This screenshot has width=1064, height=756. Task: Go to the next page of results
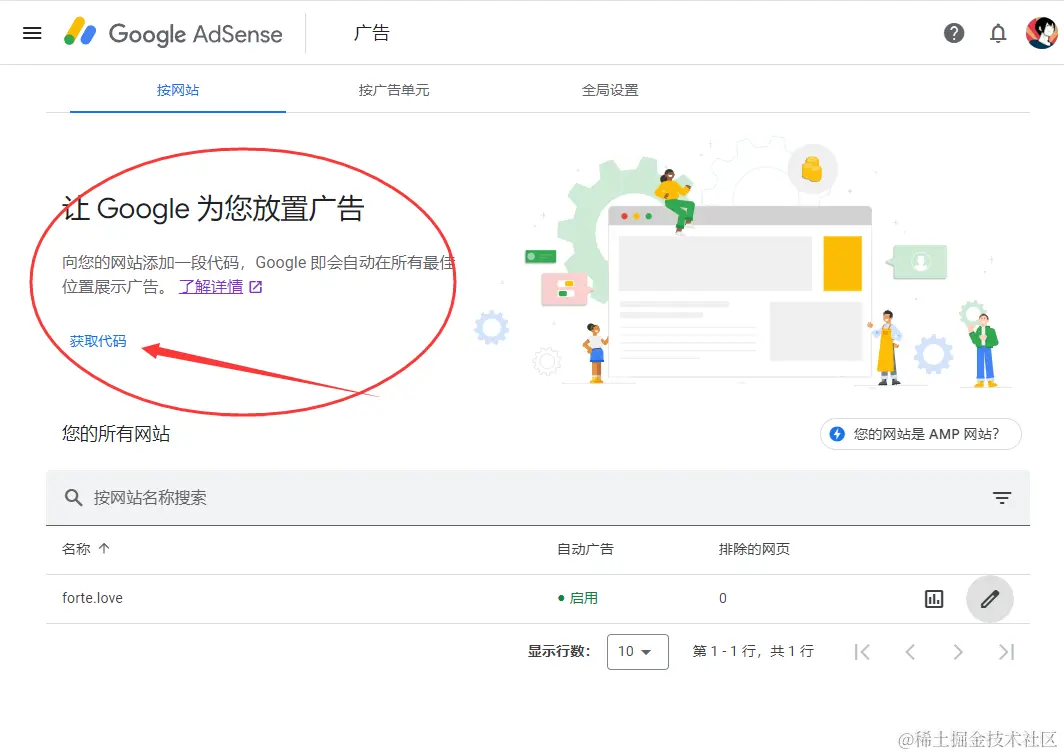[957, 652]
